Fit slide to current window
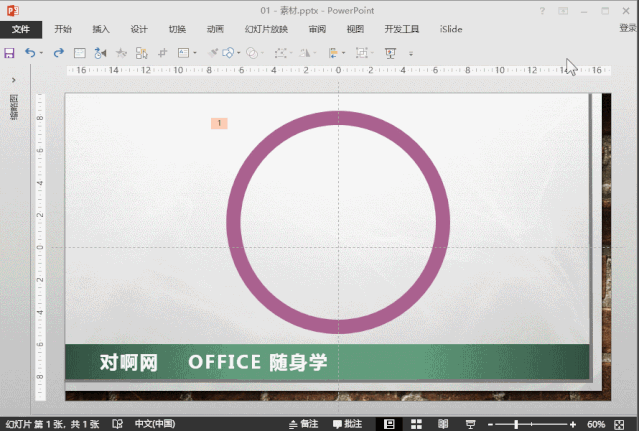Image resolution: width=639 pixels, height=431 pixels. (x=619, y=424)
